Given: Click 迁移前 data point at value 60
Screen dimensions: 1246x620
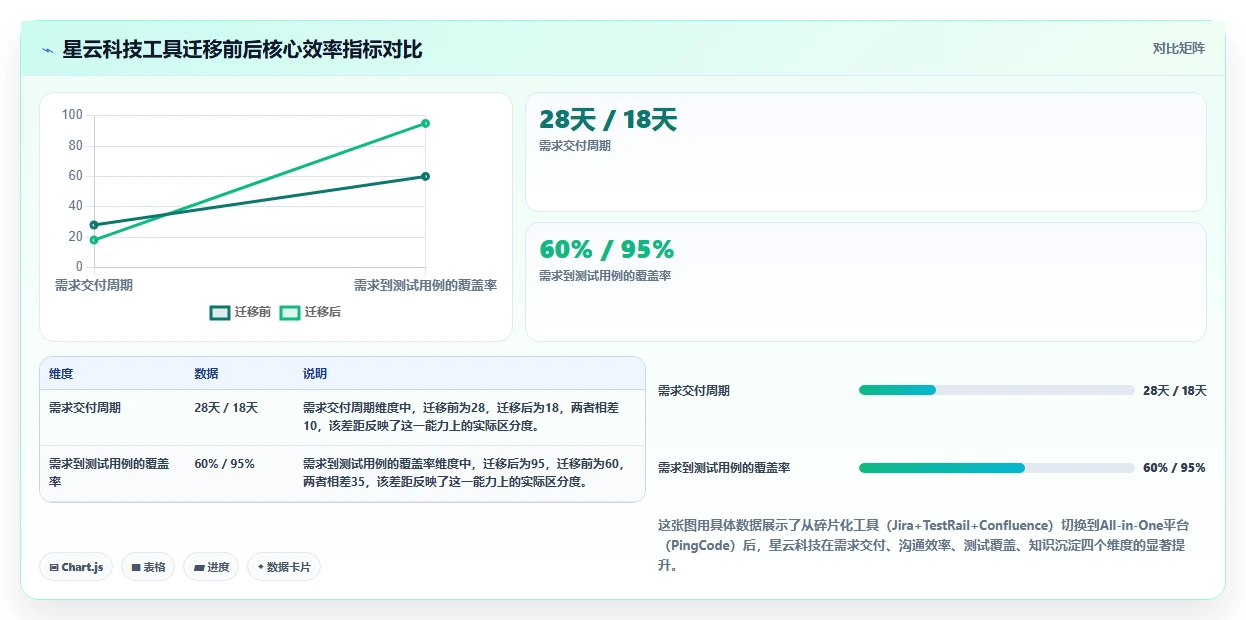Looking at the screenshot, I should click(x=425, y=176).
